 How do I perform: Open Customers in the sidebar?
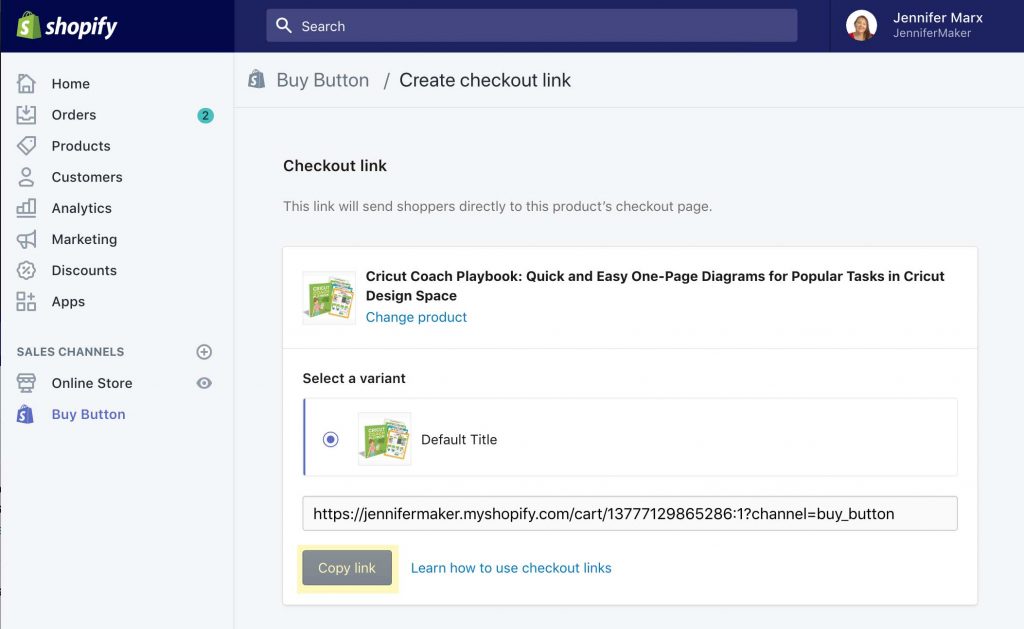tap(87, 177)
